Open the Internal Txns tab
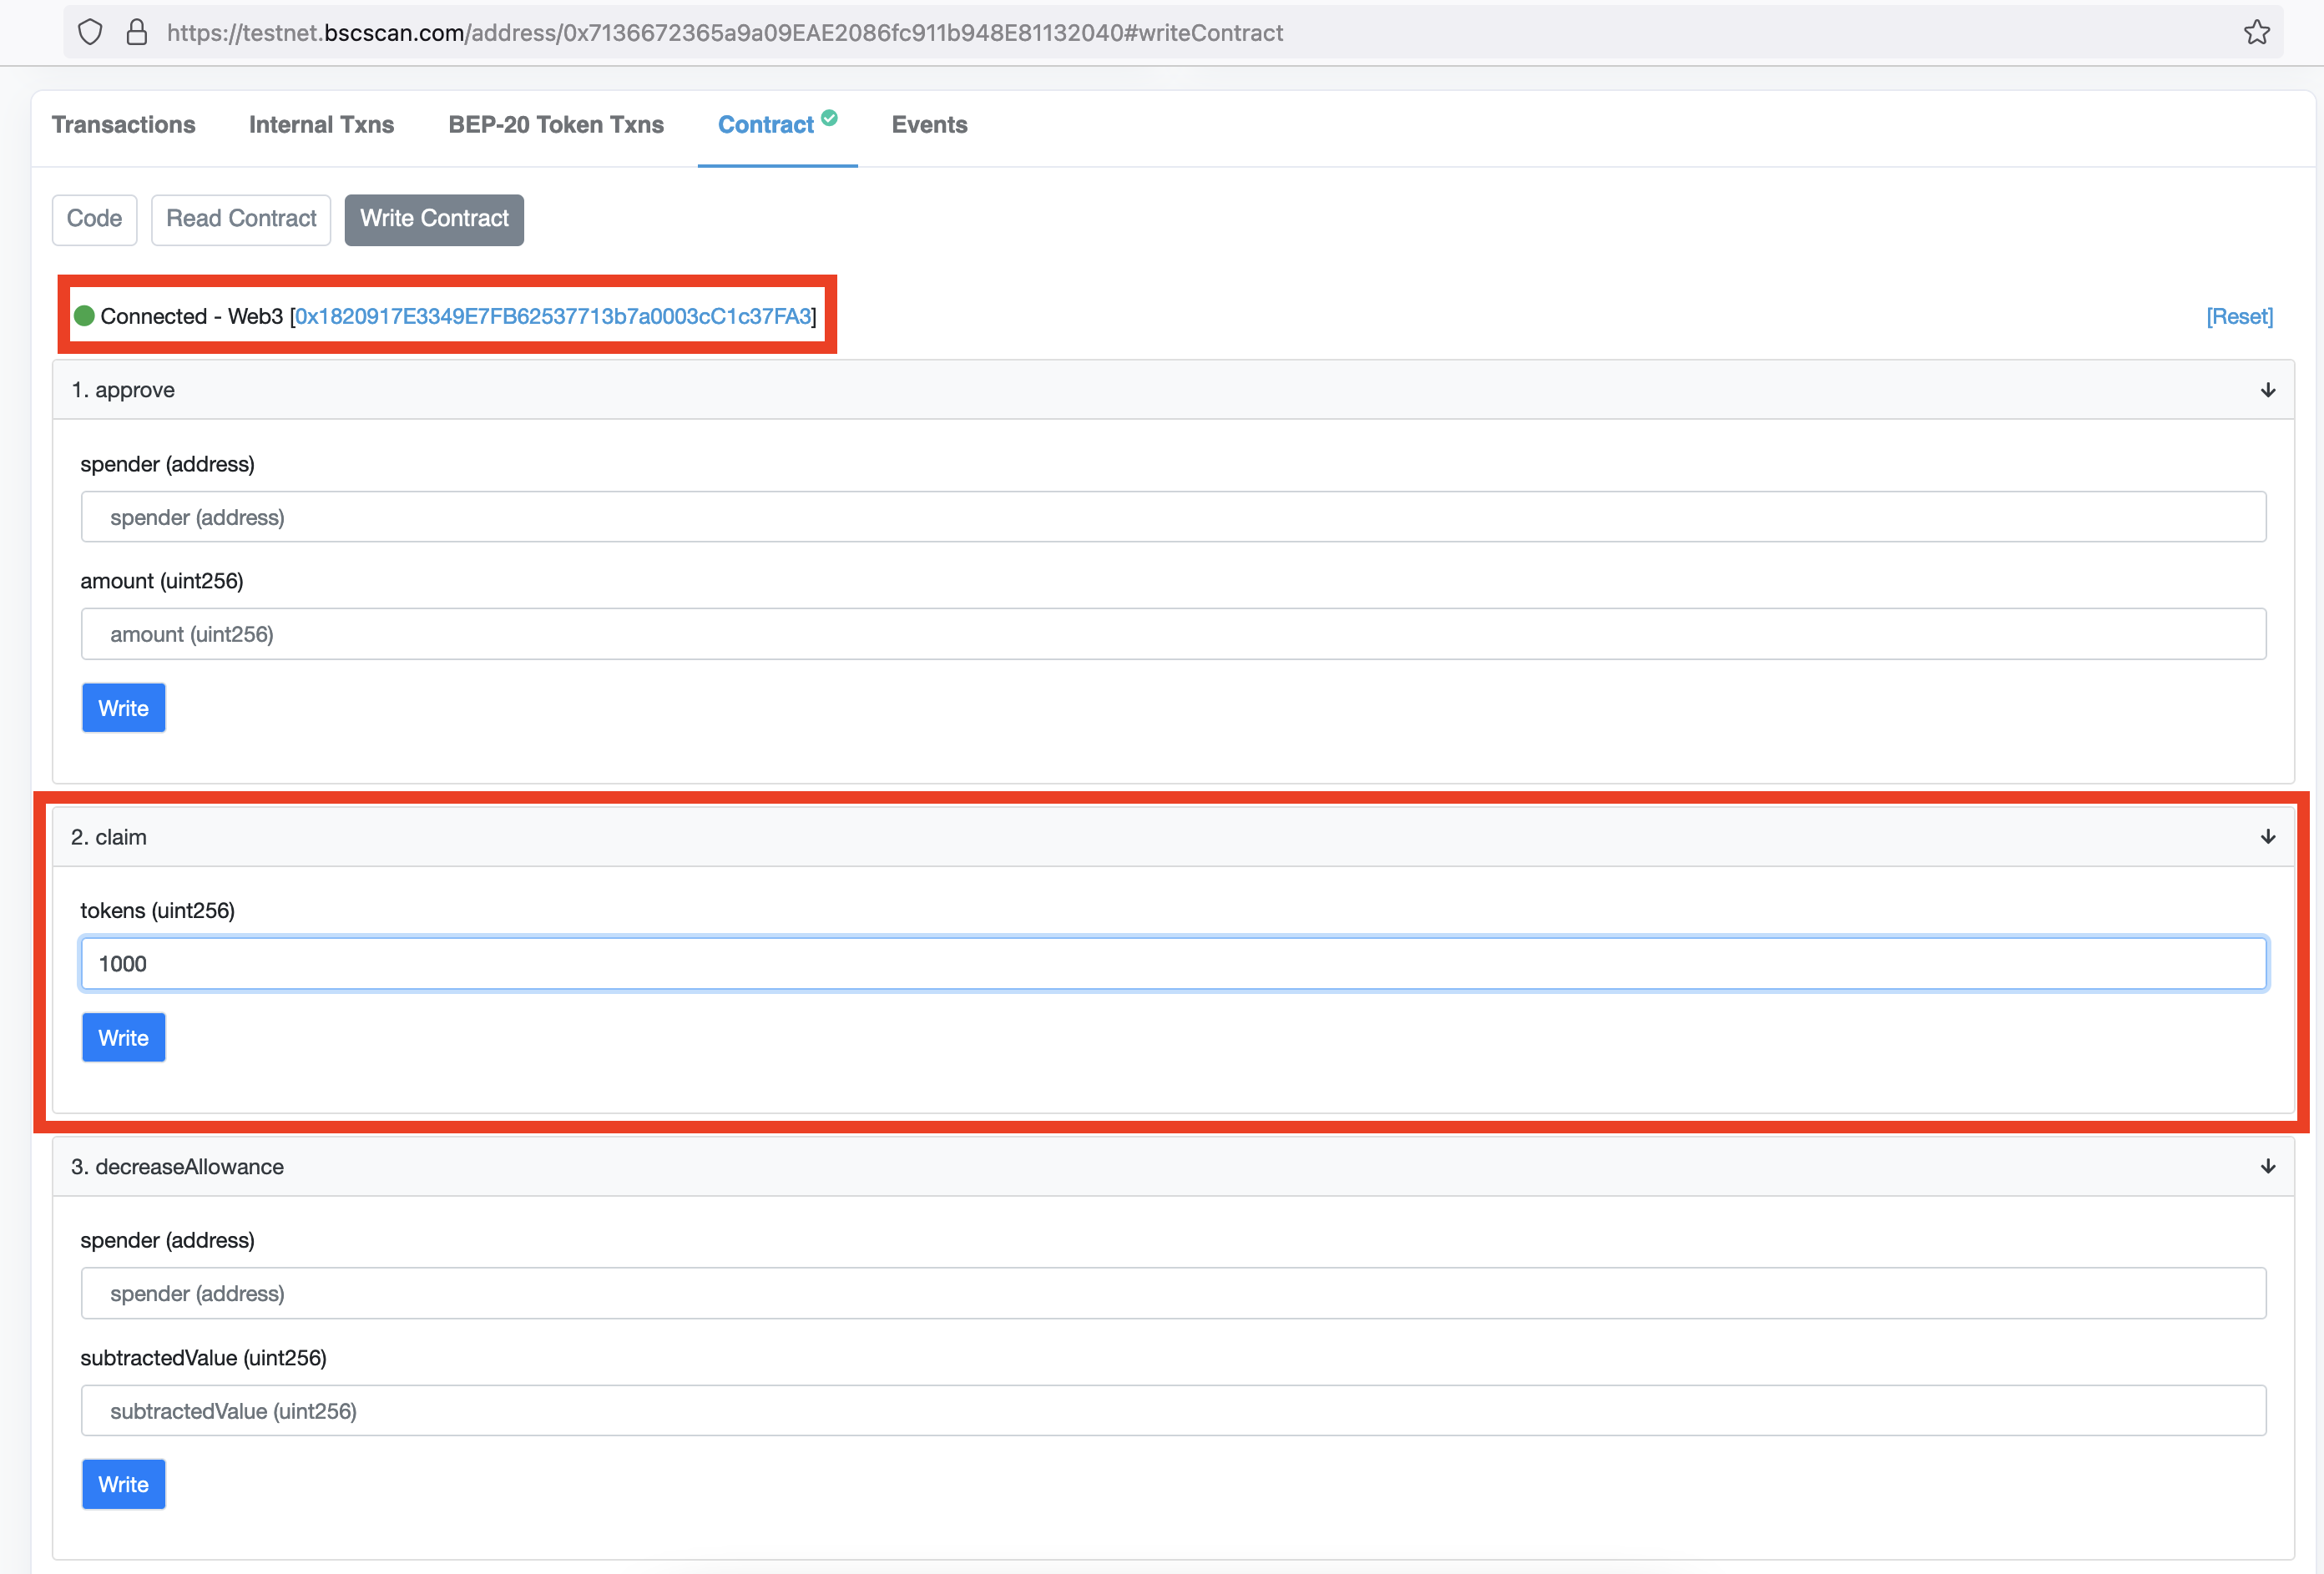The image size is (2324, 1574). [321, 125]
